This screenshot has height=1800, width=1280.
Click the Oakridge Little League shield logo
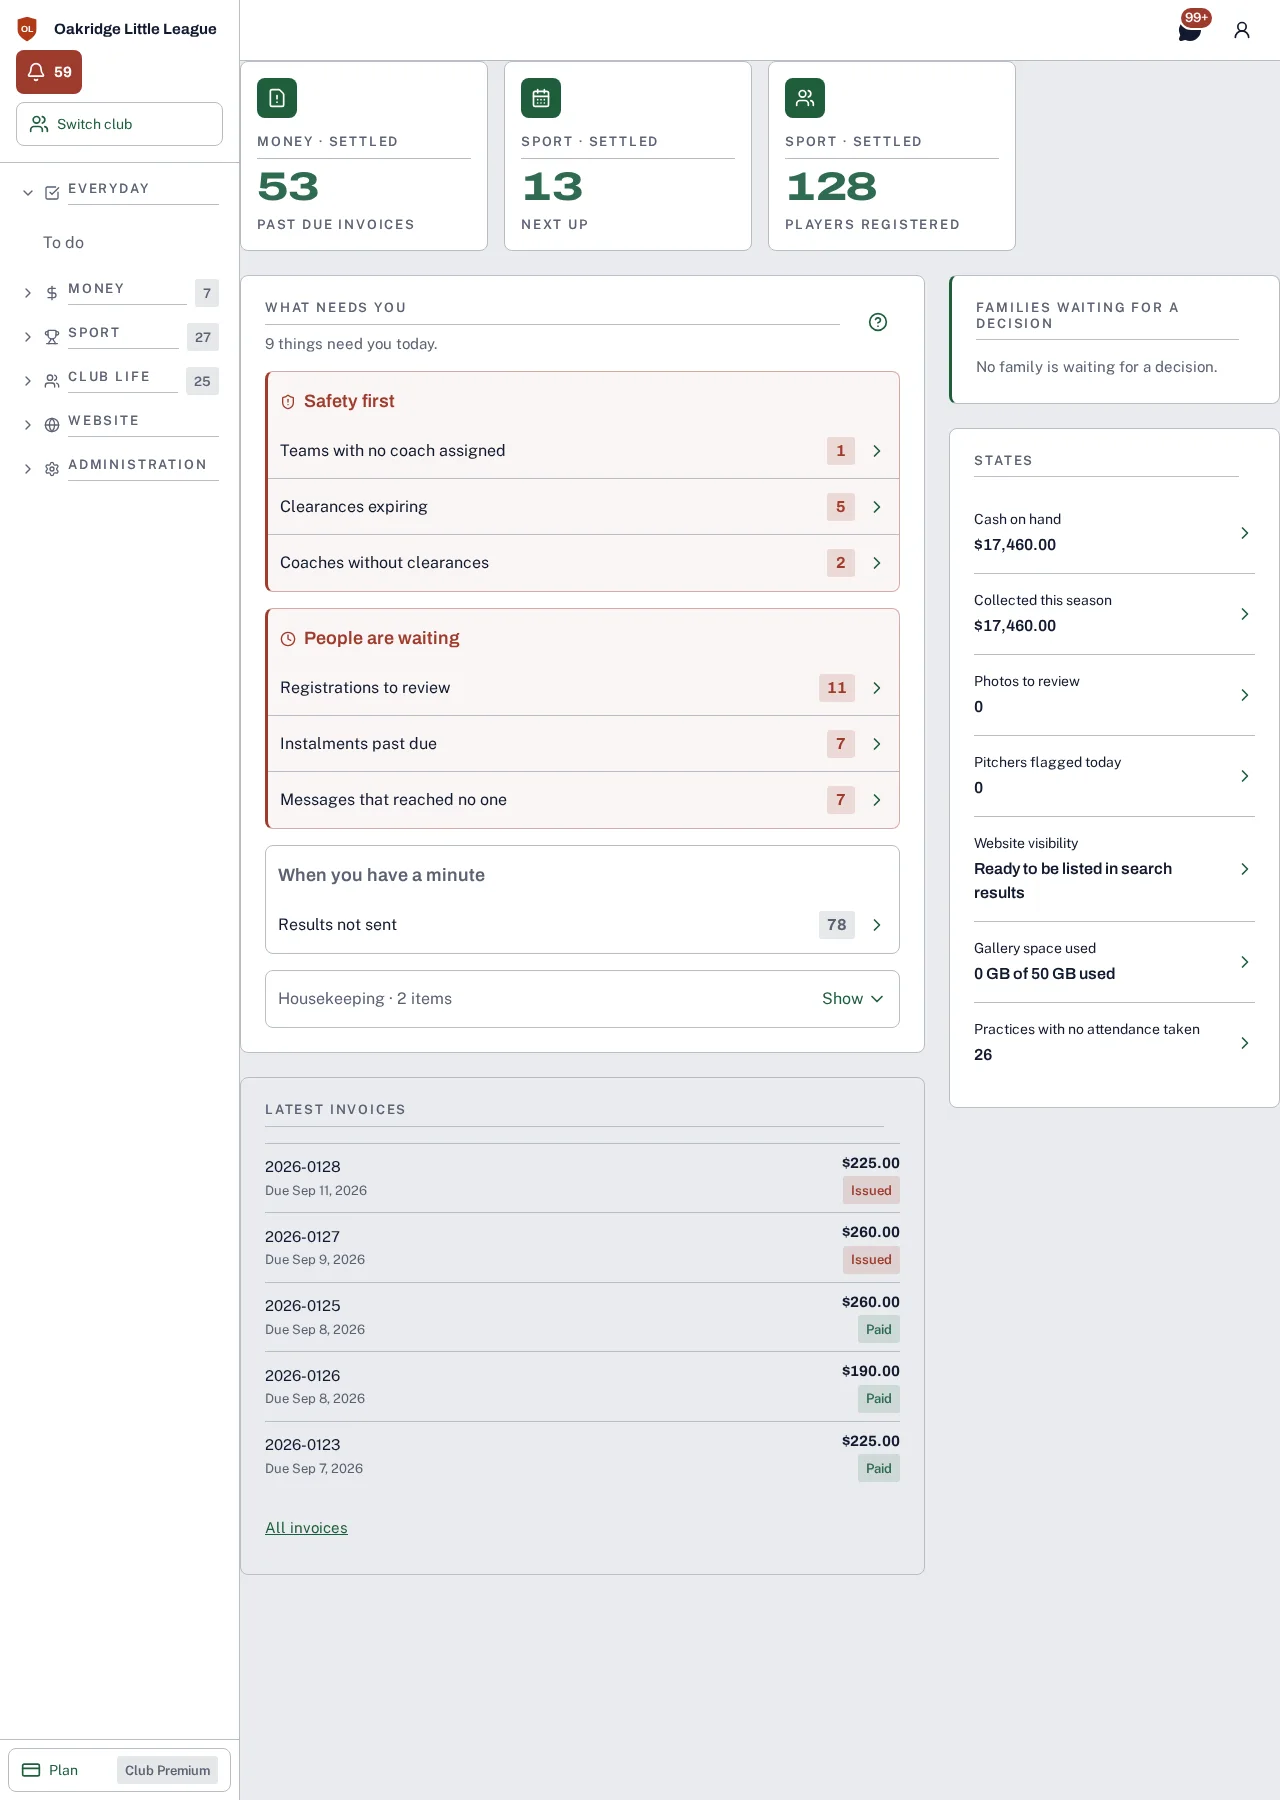27,29
